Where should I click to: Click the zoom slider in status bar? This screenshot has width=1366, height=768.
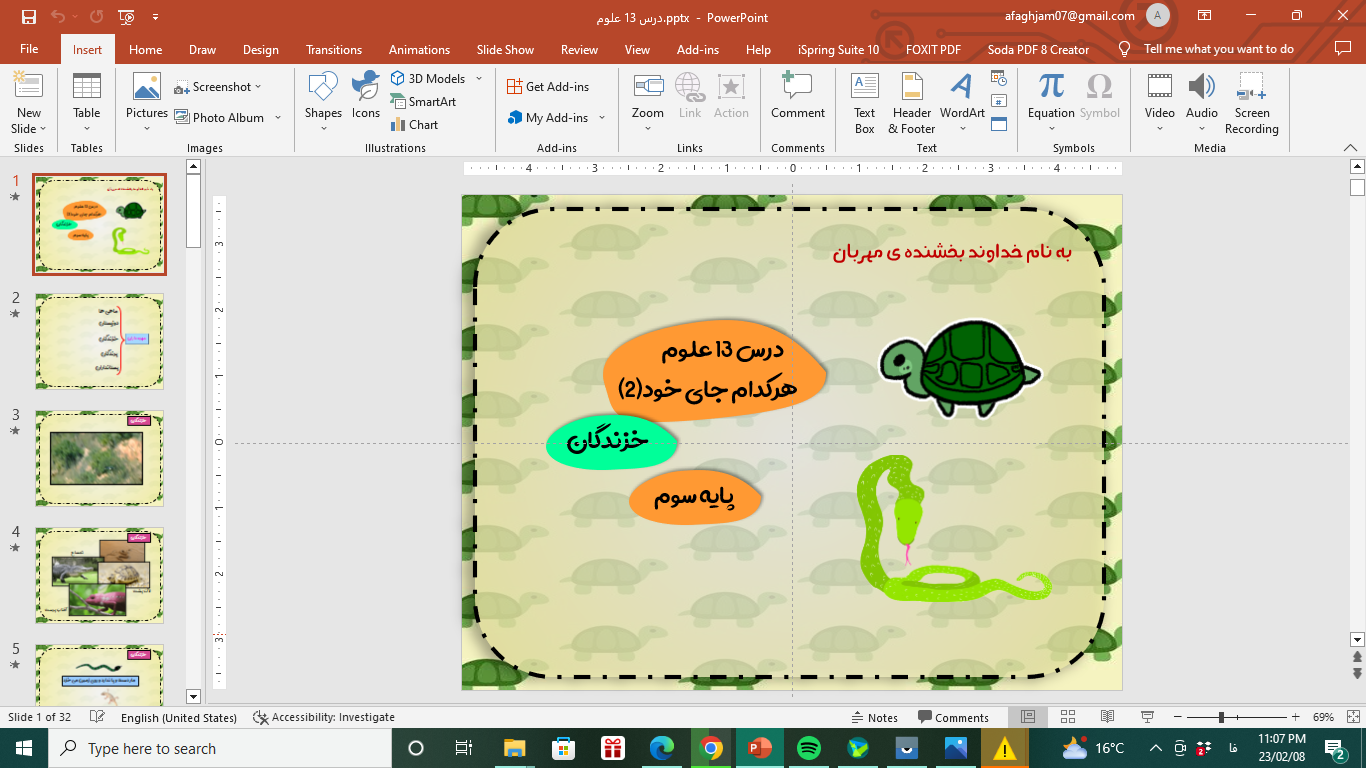point(1221,717)
